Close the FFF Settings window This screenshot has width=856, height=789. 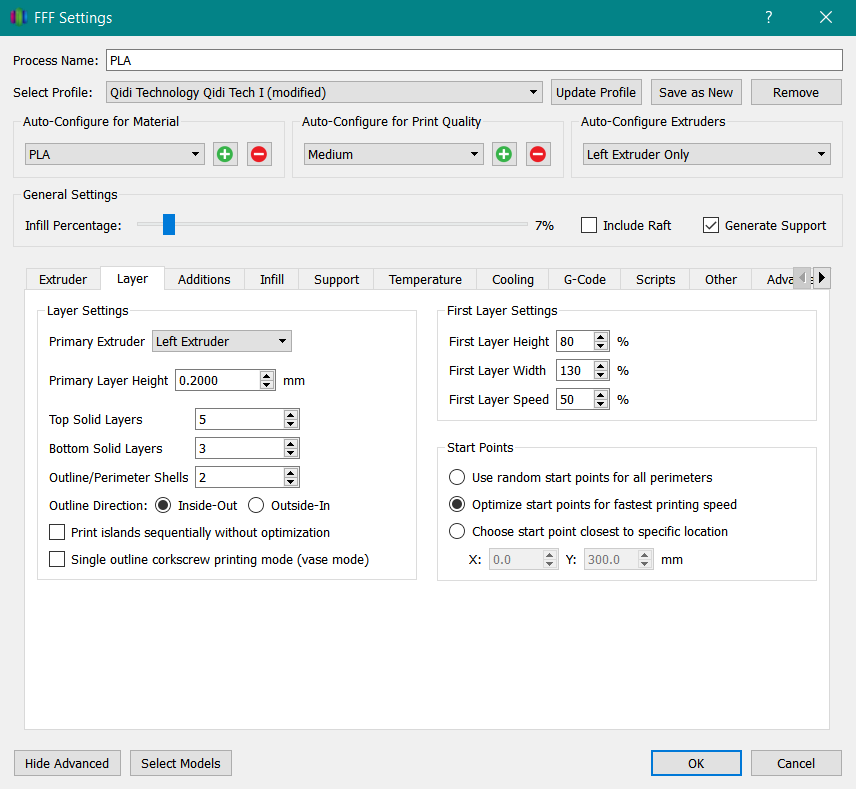826,17
